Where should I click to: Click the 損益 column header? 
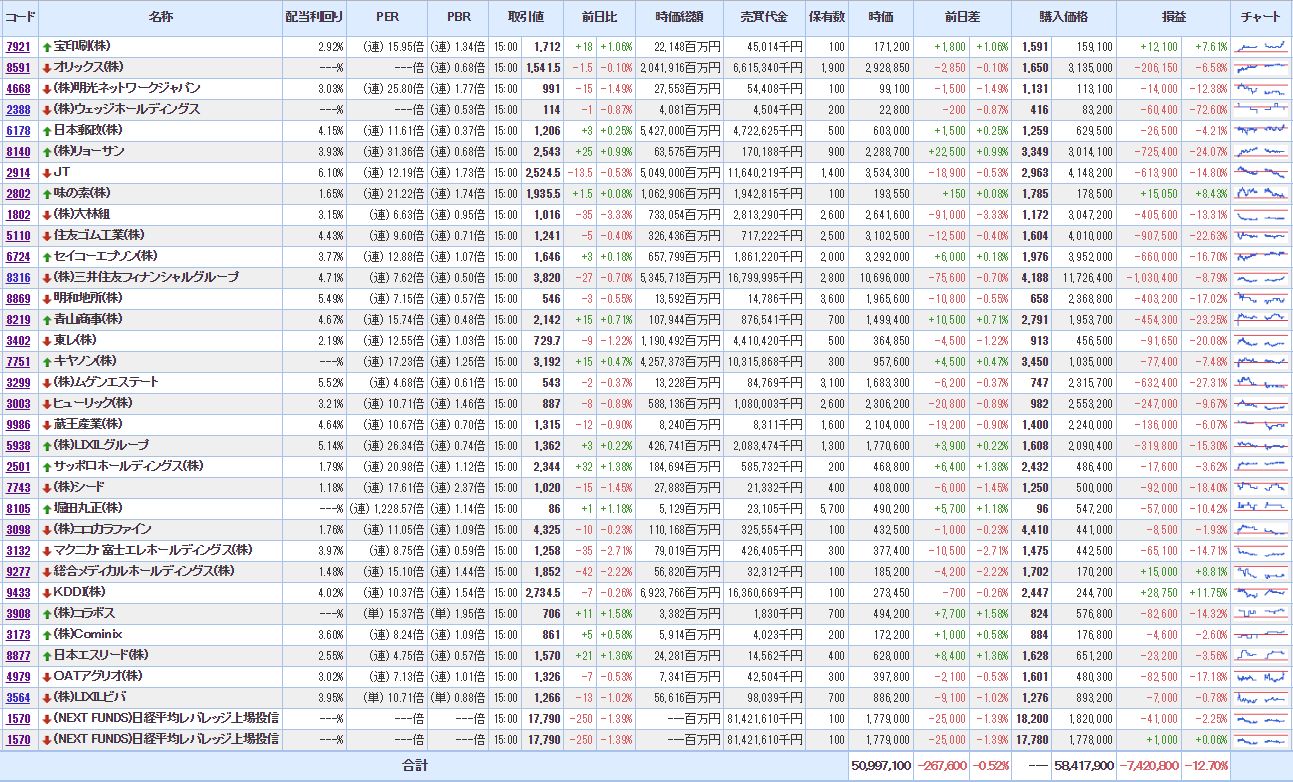pos(1174,18)
